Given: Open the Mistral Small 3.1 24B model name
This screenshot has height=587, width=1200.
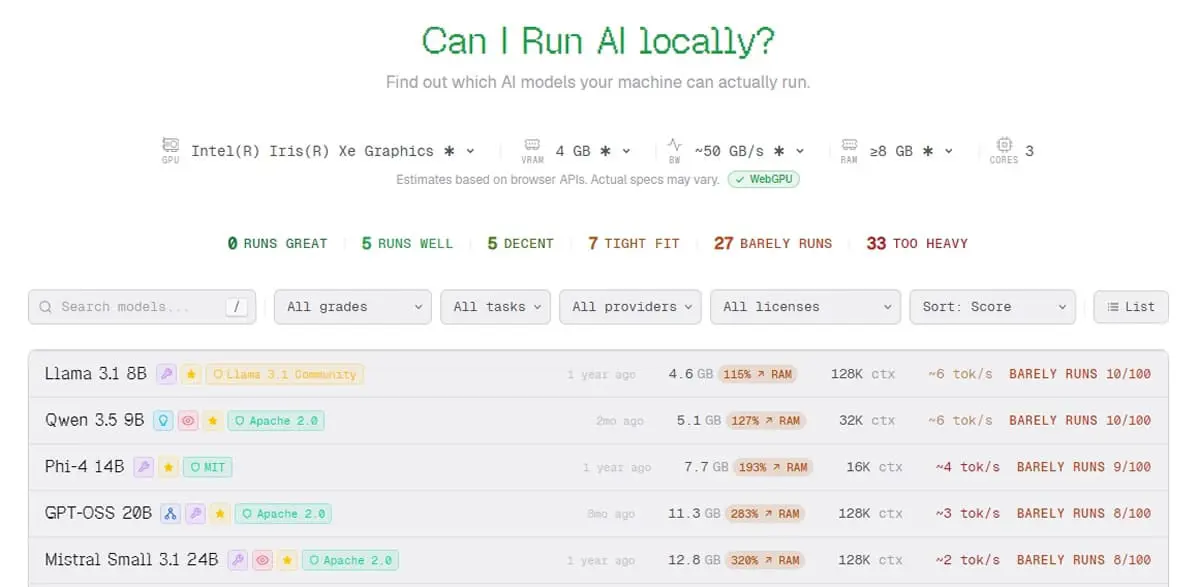Looking at the screenshot, I should click(132, 560).
